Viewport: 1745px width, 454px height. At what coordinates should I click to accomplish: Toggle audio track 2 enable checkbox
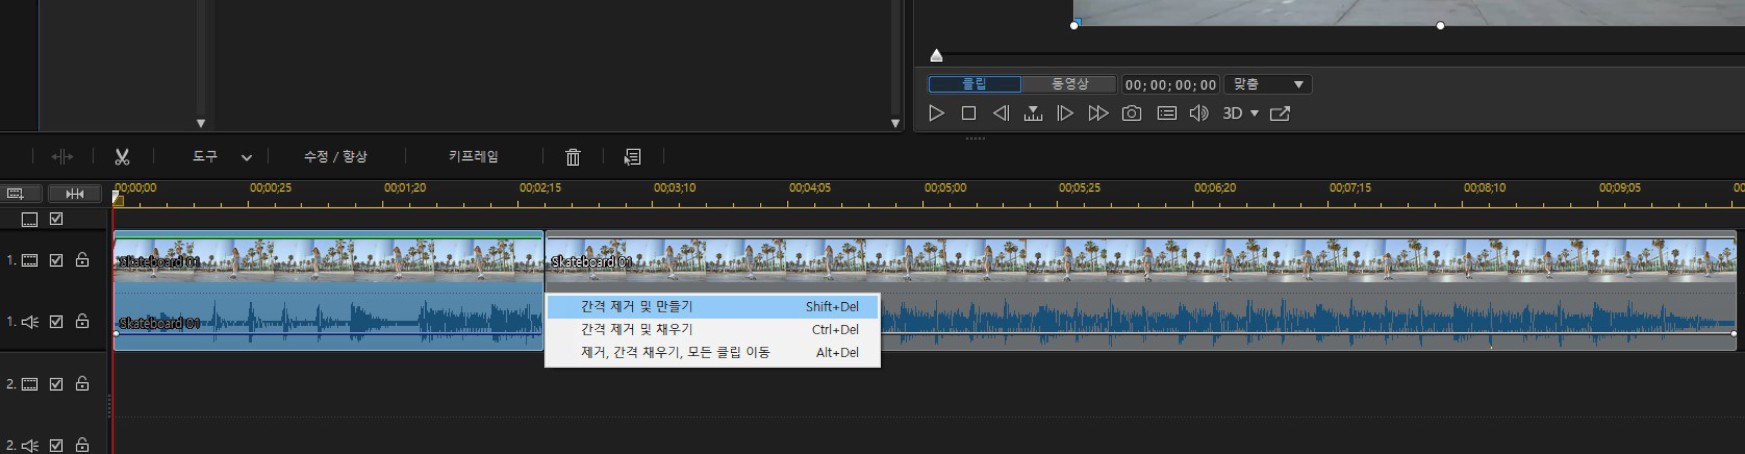56,445
